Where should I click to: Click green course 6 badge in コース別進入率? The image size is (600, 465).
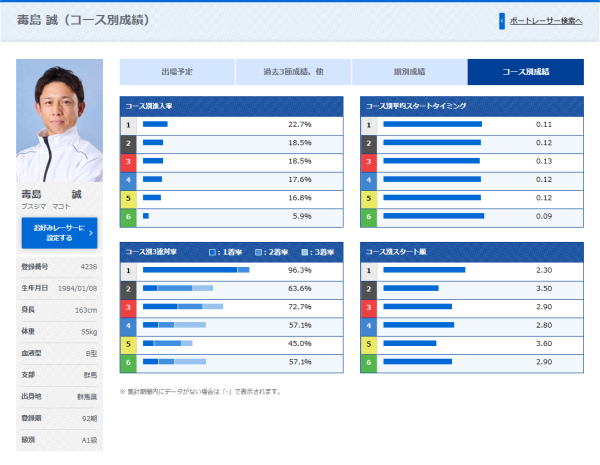click(x=129, y=217)
